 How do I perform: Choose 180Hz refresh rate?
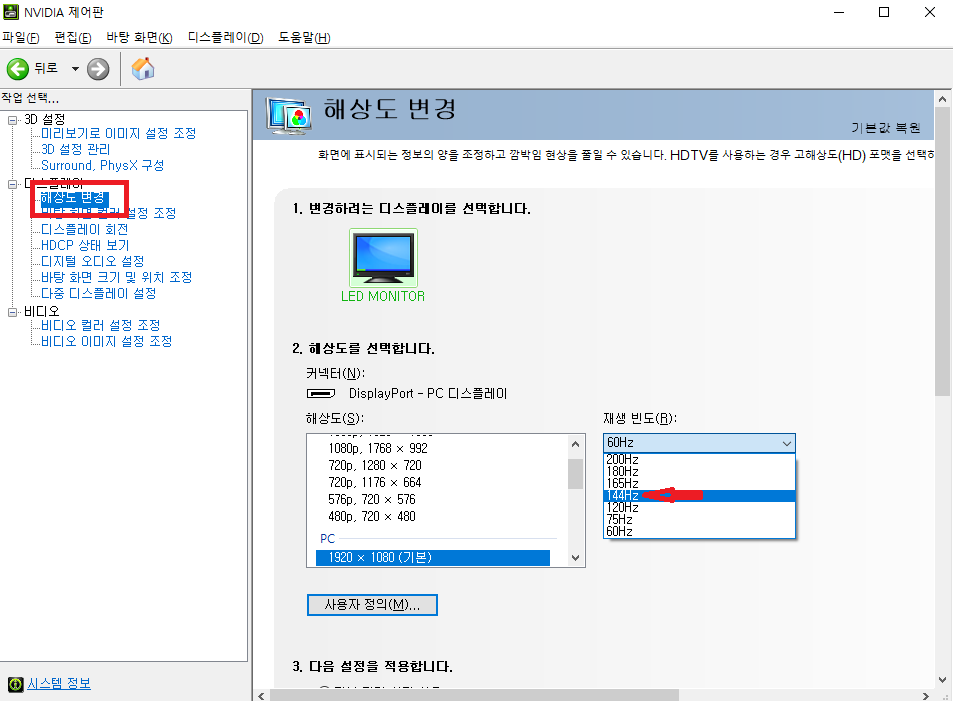(x=699, y=472)
